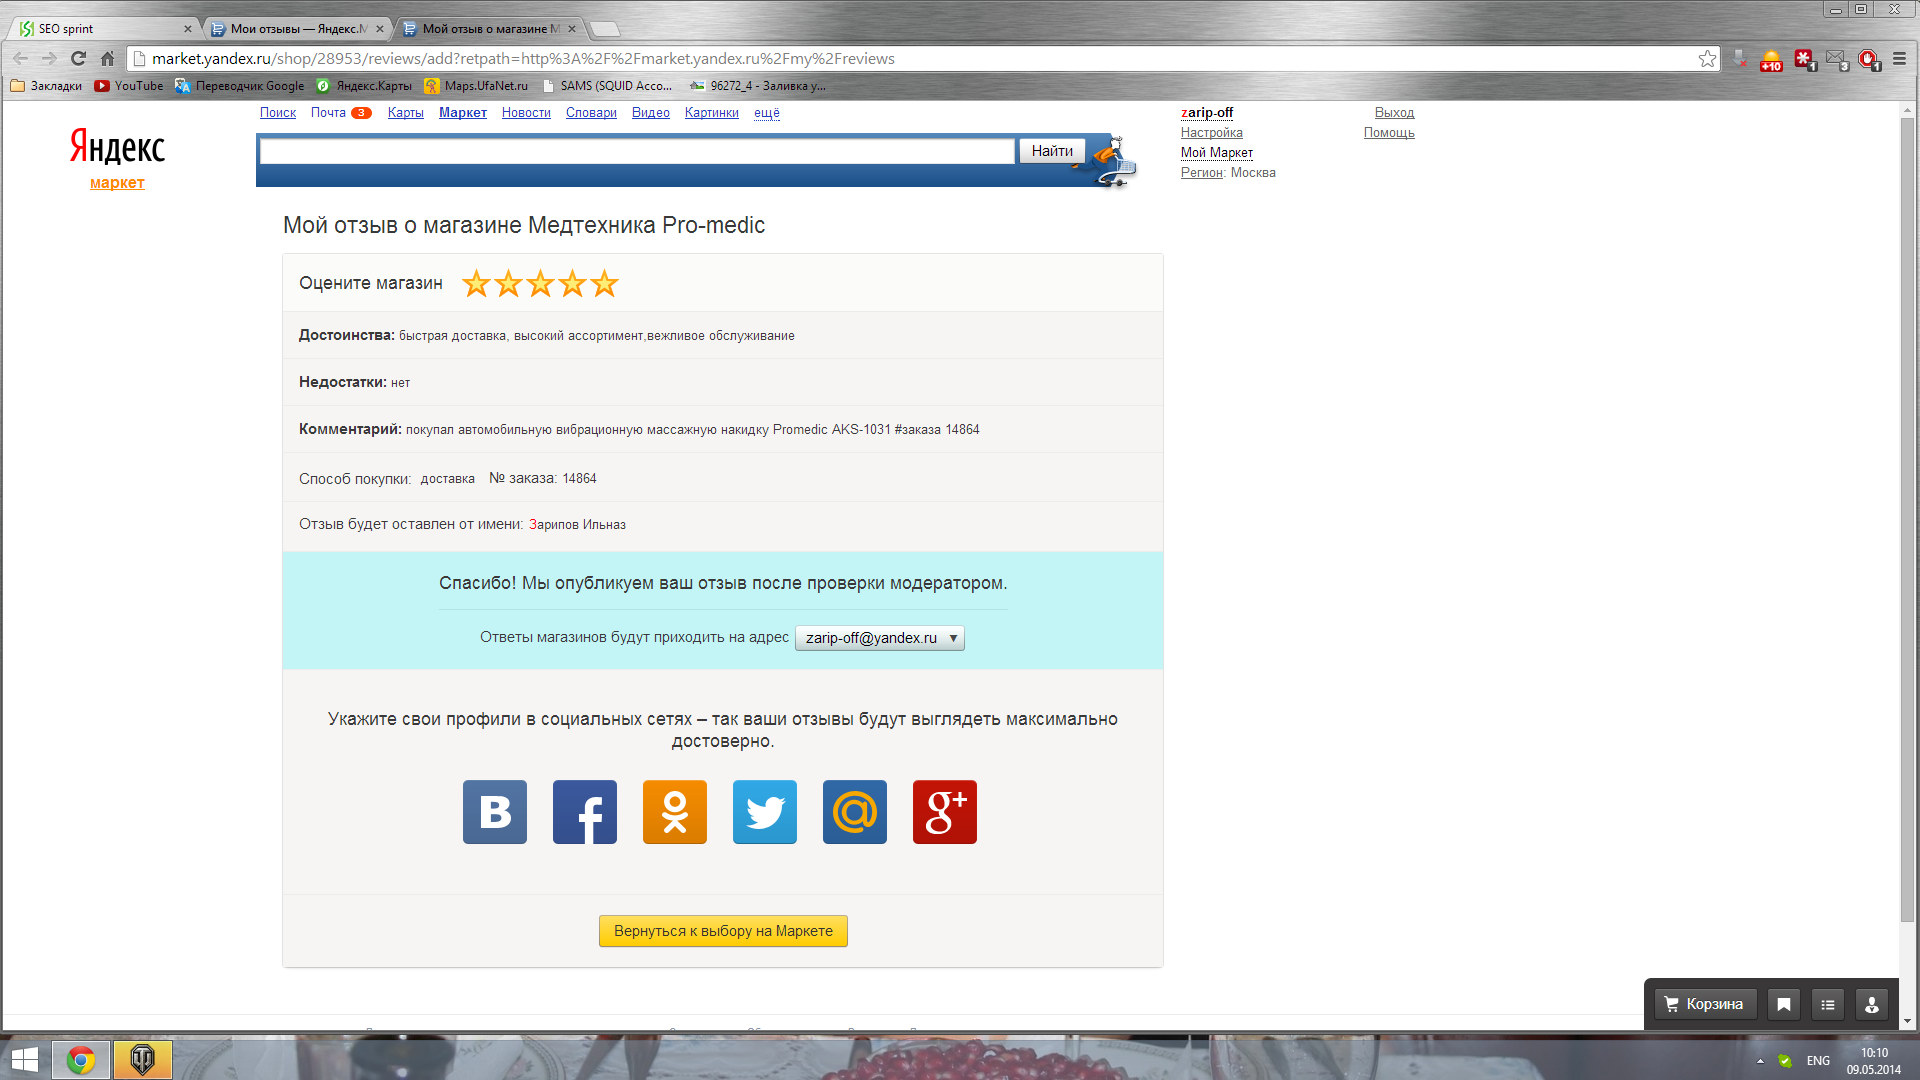Open the Корзина cart button

(1705, 1005)
